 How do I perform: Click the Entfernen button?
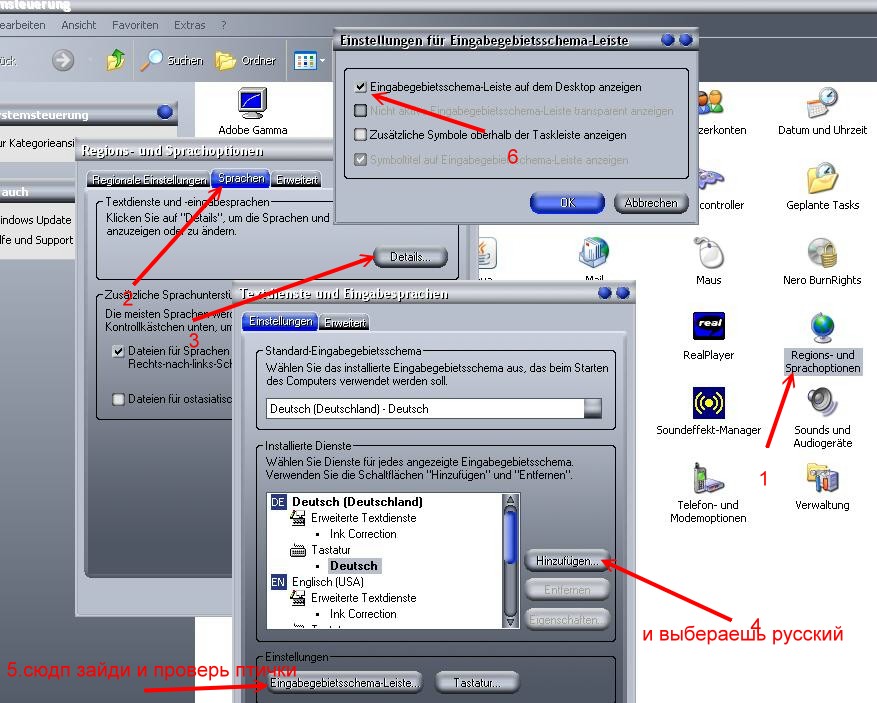pos(567,589)
